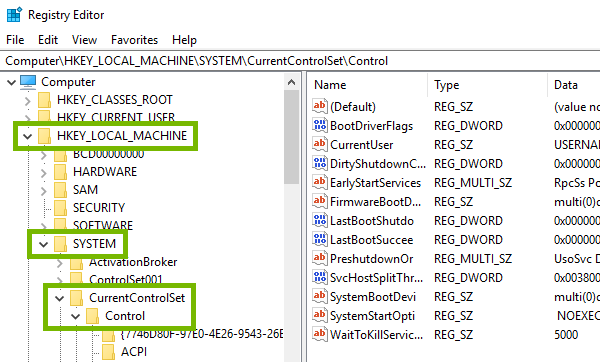Select the WaitToKillServic... value name

tap(377, 335)
